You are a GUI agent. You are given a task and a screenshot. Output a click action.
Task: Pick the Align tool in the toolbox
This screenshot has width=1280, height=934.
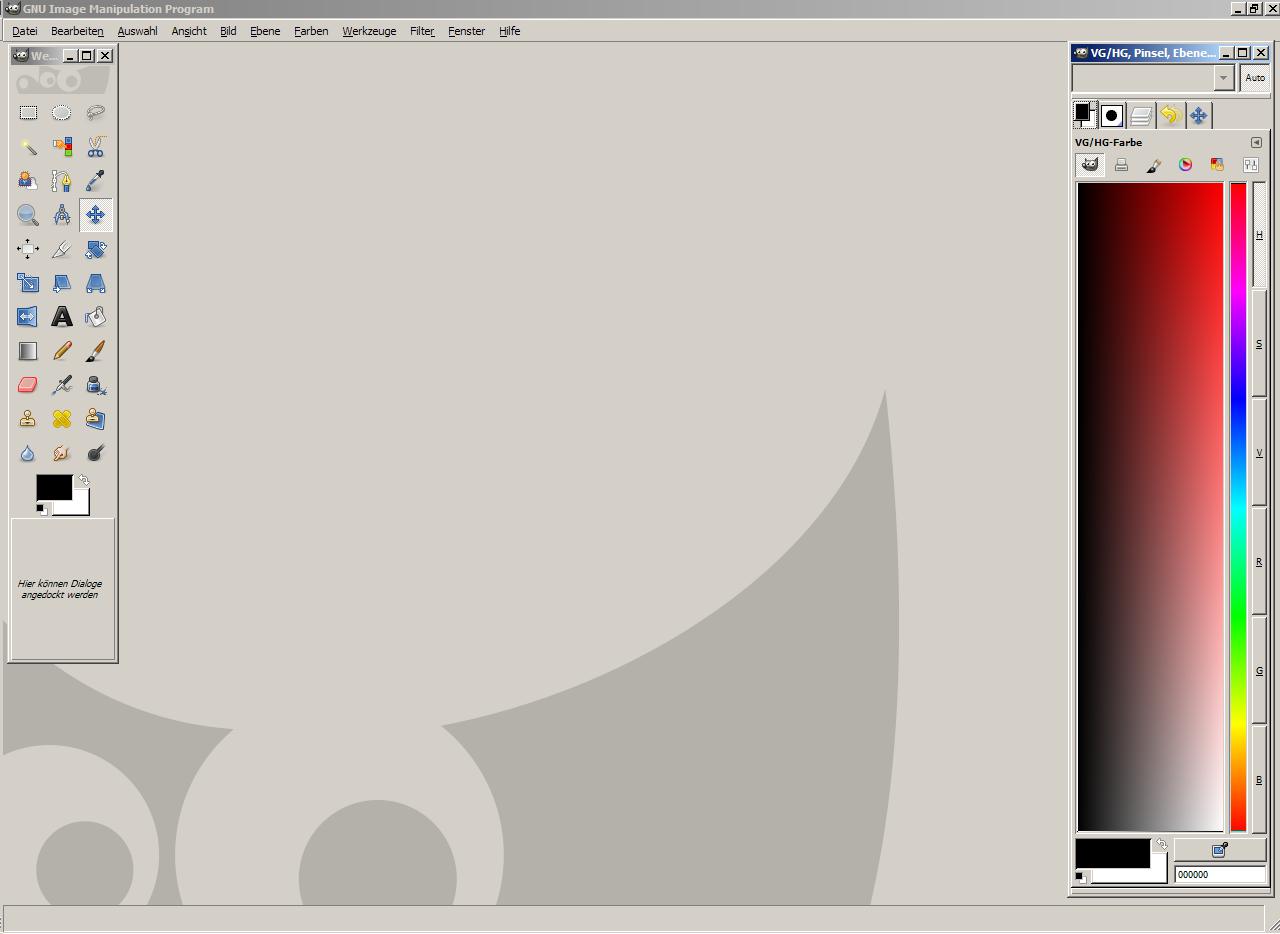point(28,249)
